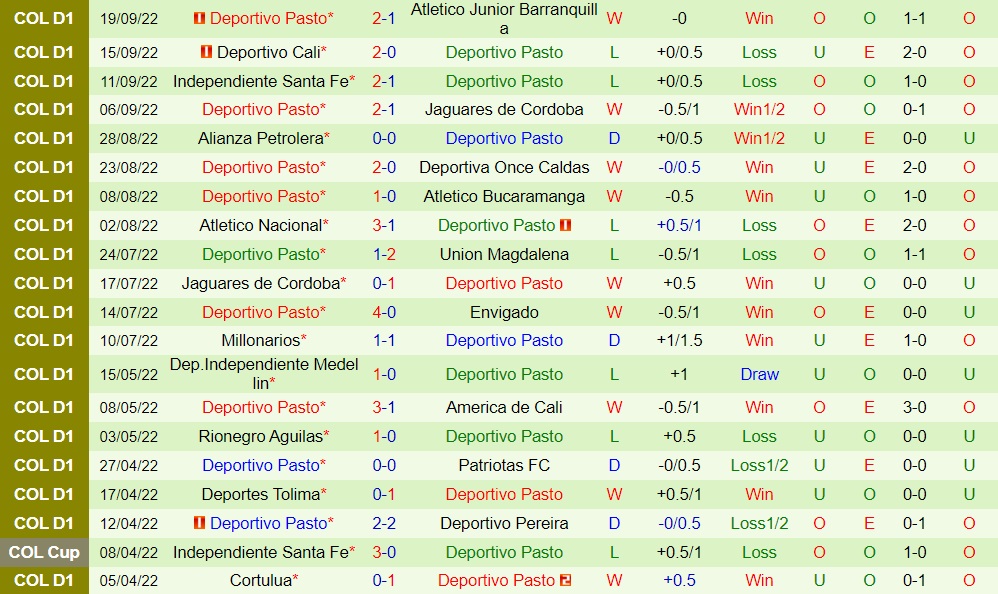Open Atletico Junior Barranquilla team link
The image size is (998, 594).
click(x=504, y=18)
